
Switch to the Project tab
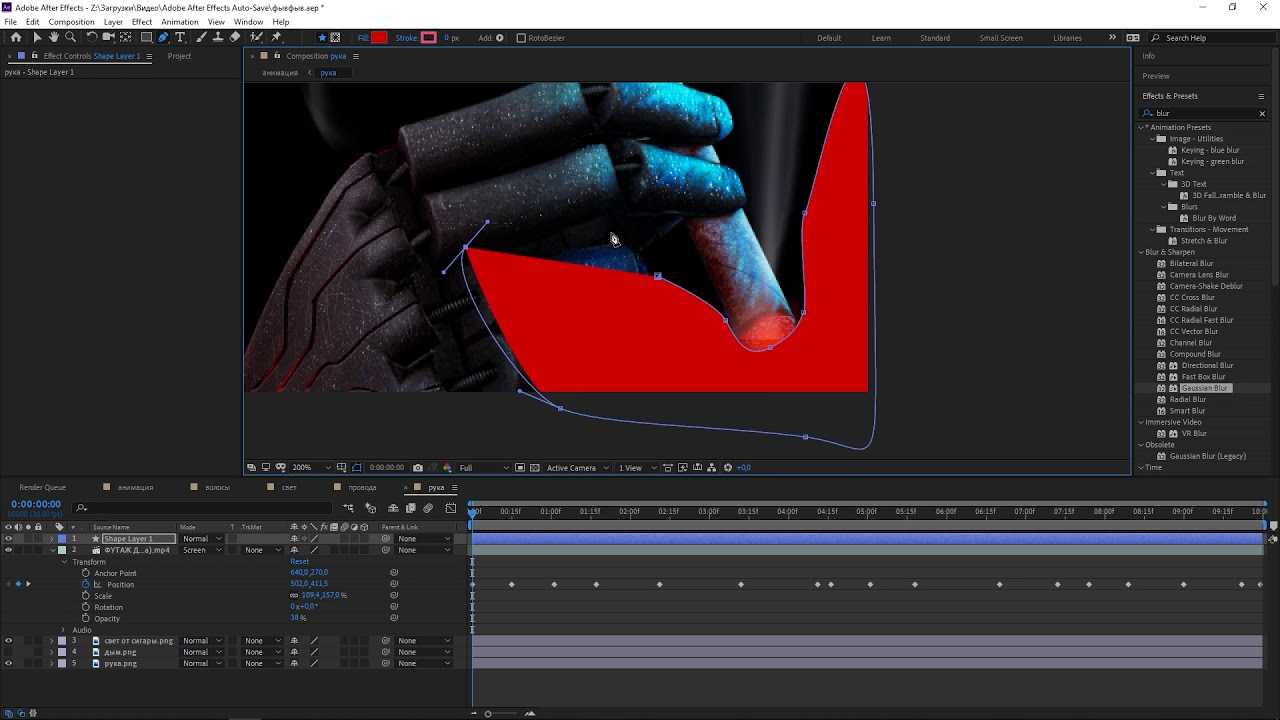point(179,56)
